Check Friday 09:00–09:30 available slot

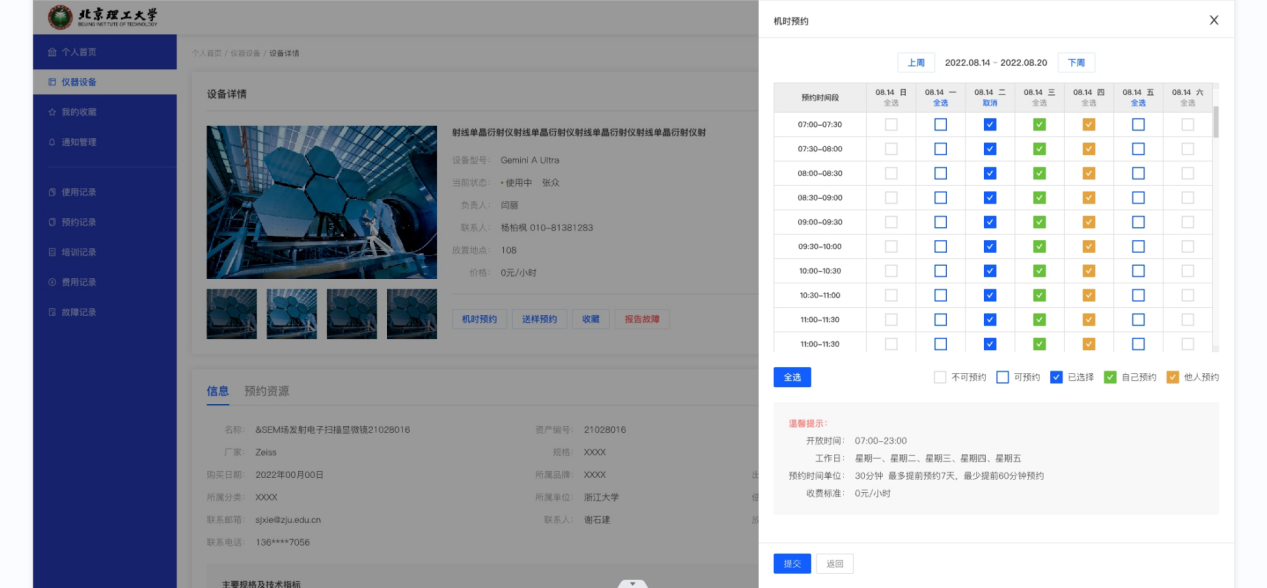click(x=1138, y=222)
